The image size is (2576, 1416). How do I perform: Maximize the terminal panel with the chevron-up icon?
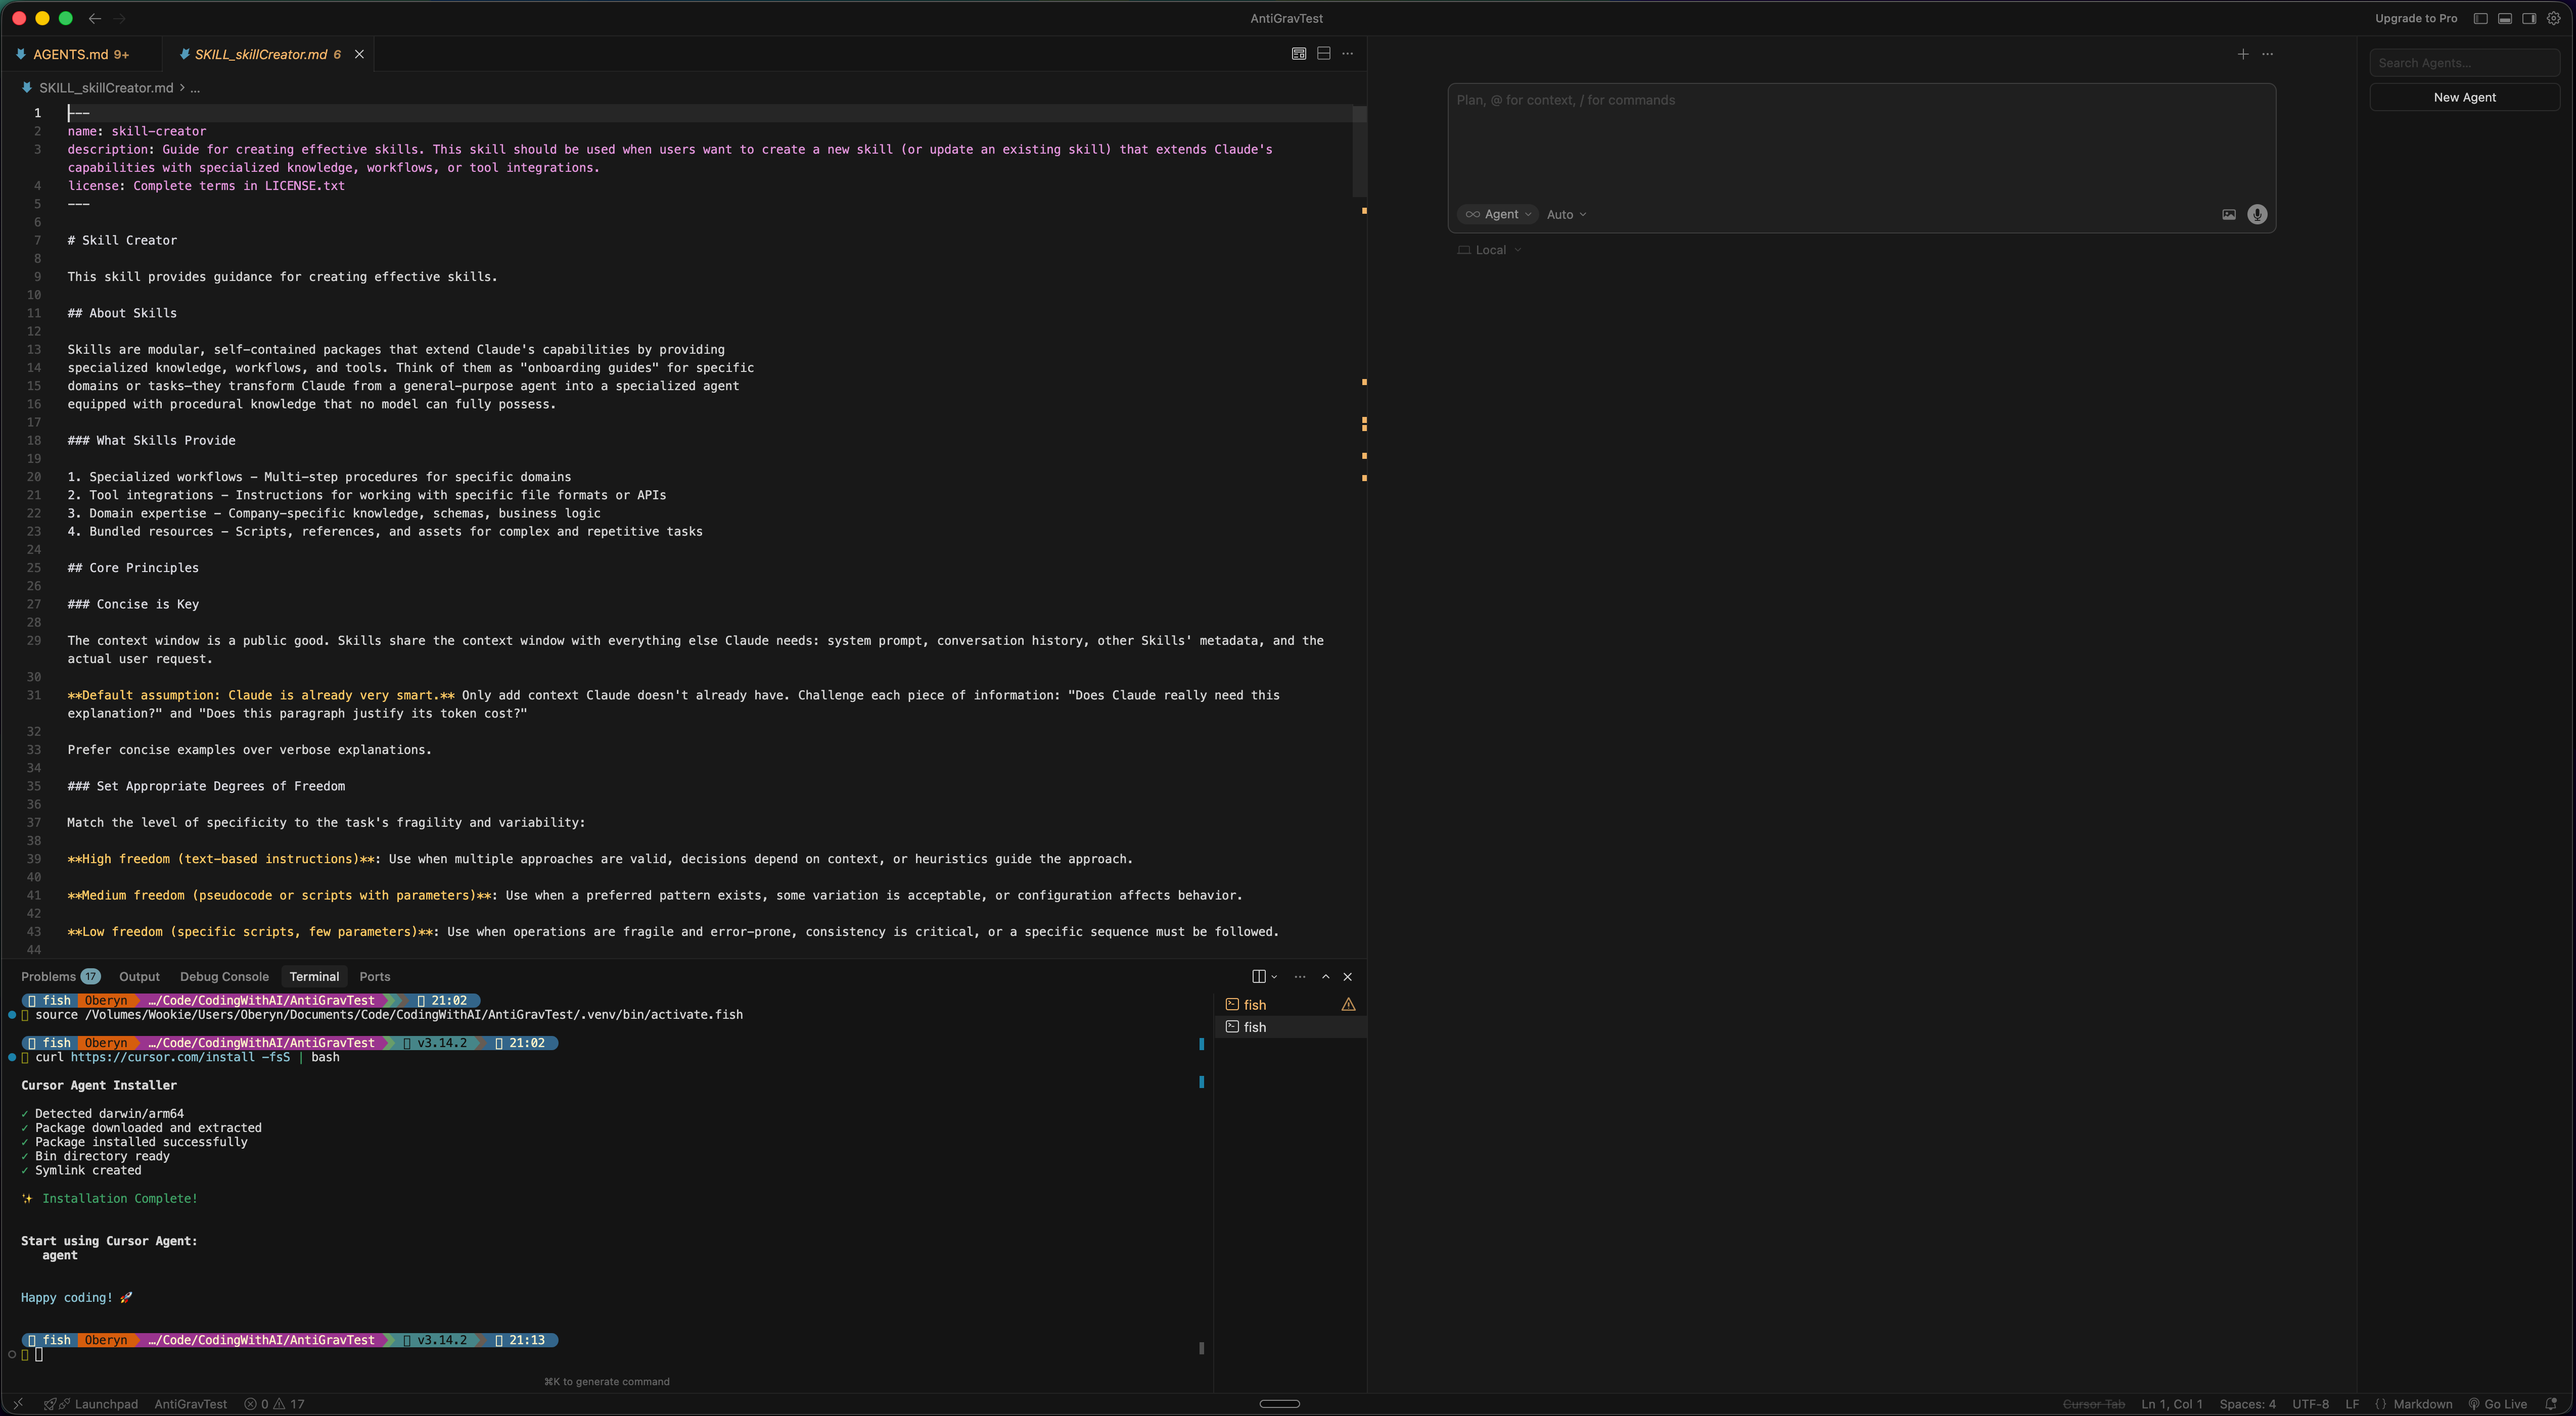click(1325, 977)
